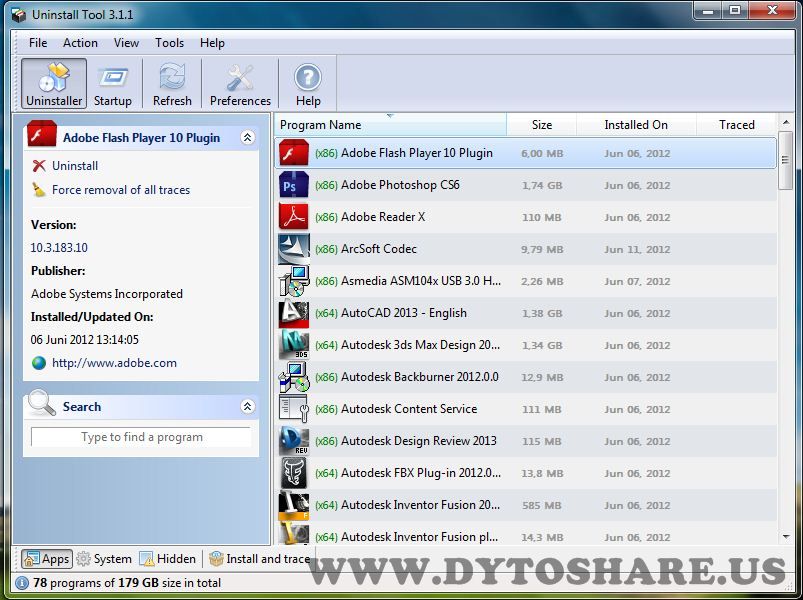Collapse the Adobe Flash Player details panel
Image resolution: width=803 pixels, height=600 pixels.
coord(247,137)
